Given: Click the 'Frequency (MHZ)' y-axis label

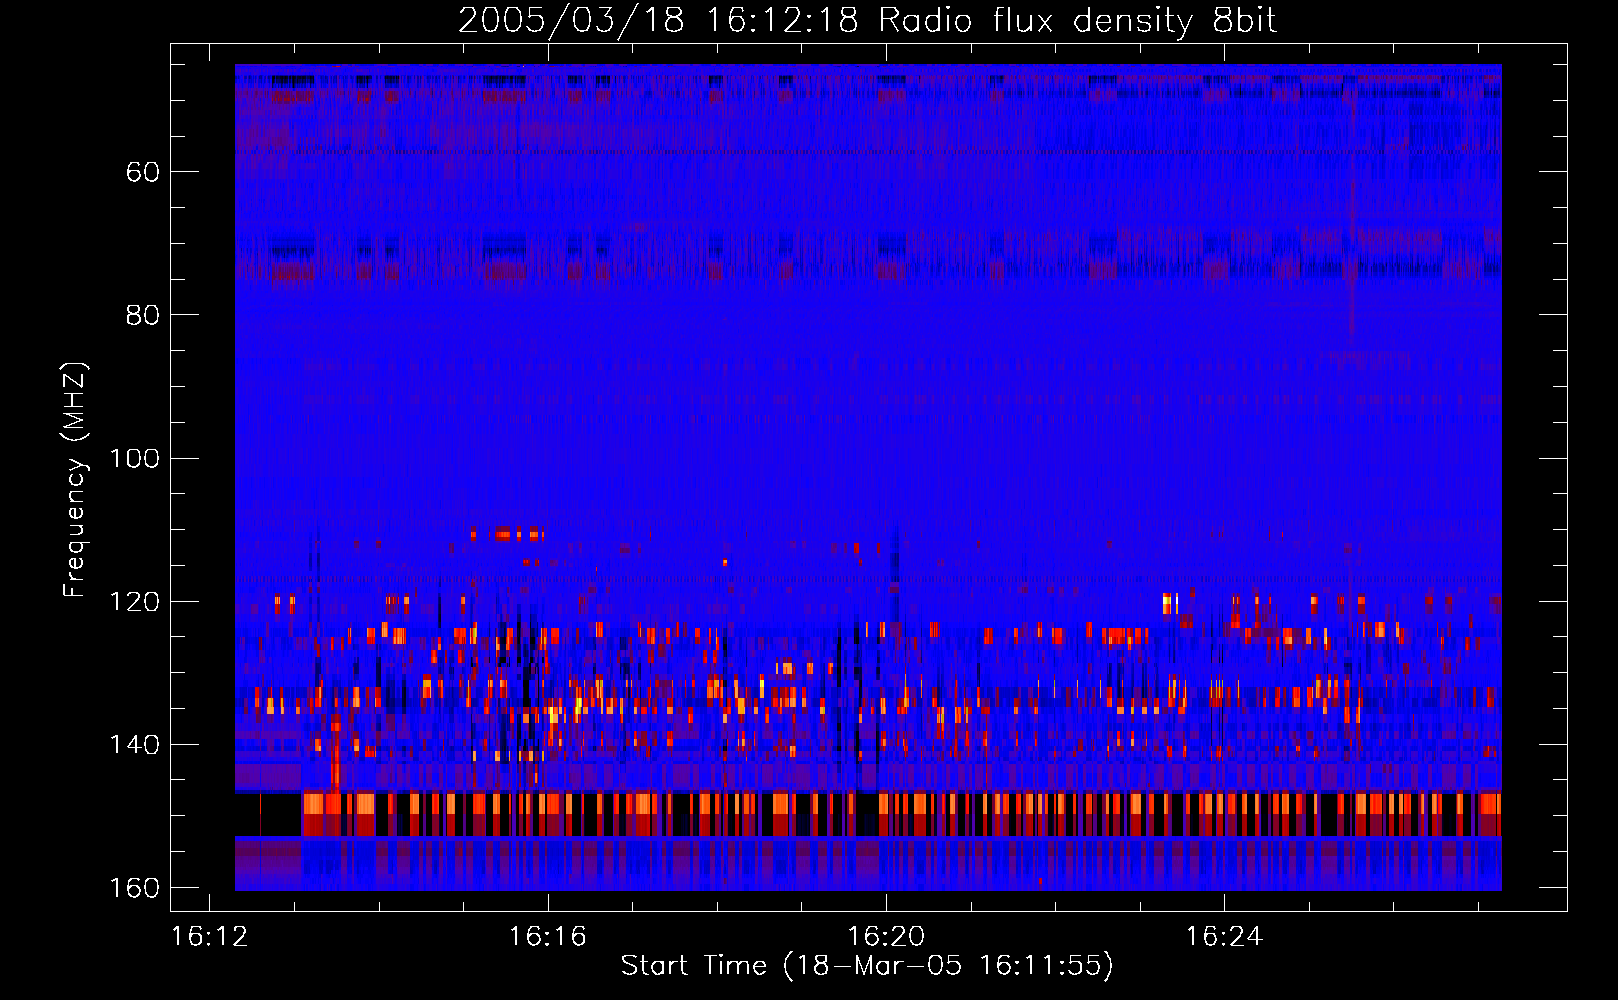Looking at the screenshot, I should click(75, 479).
